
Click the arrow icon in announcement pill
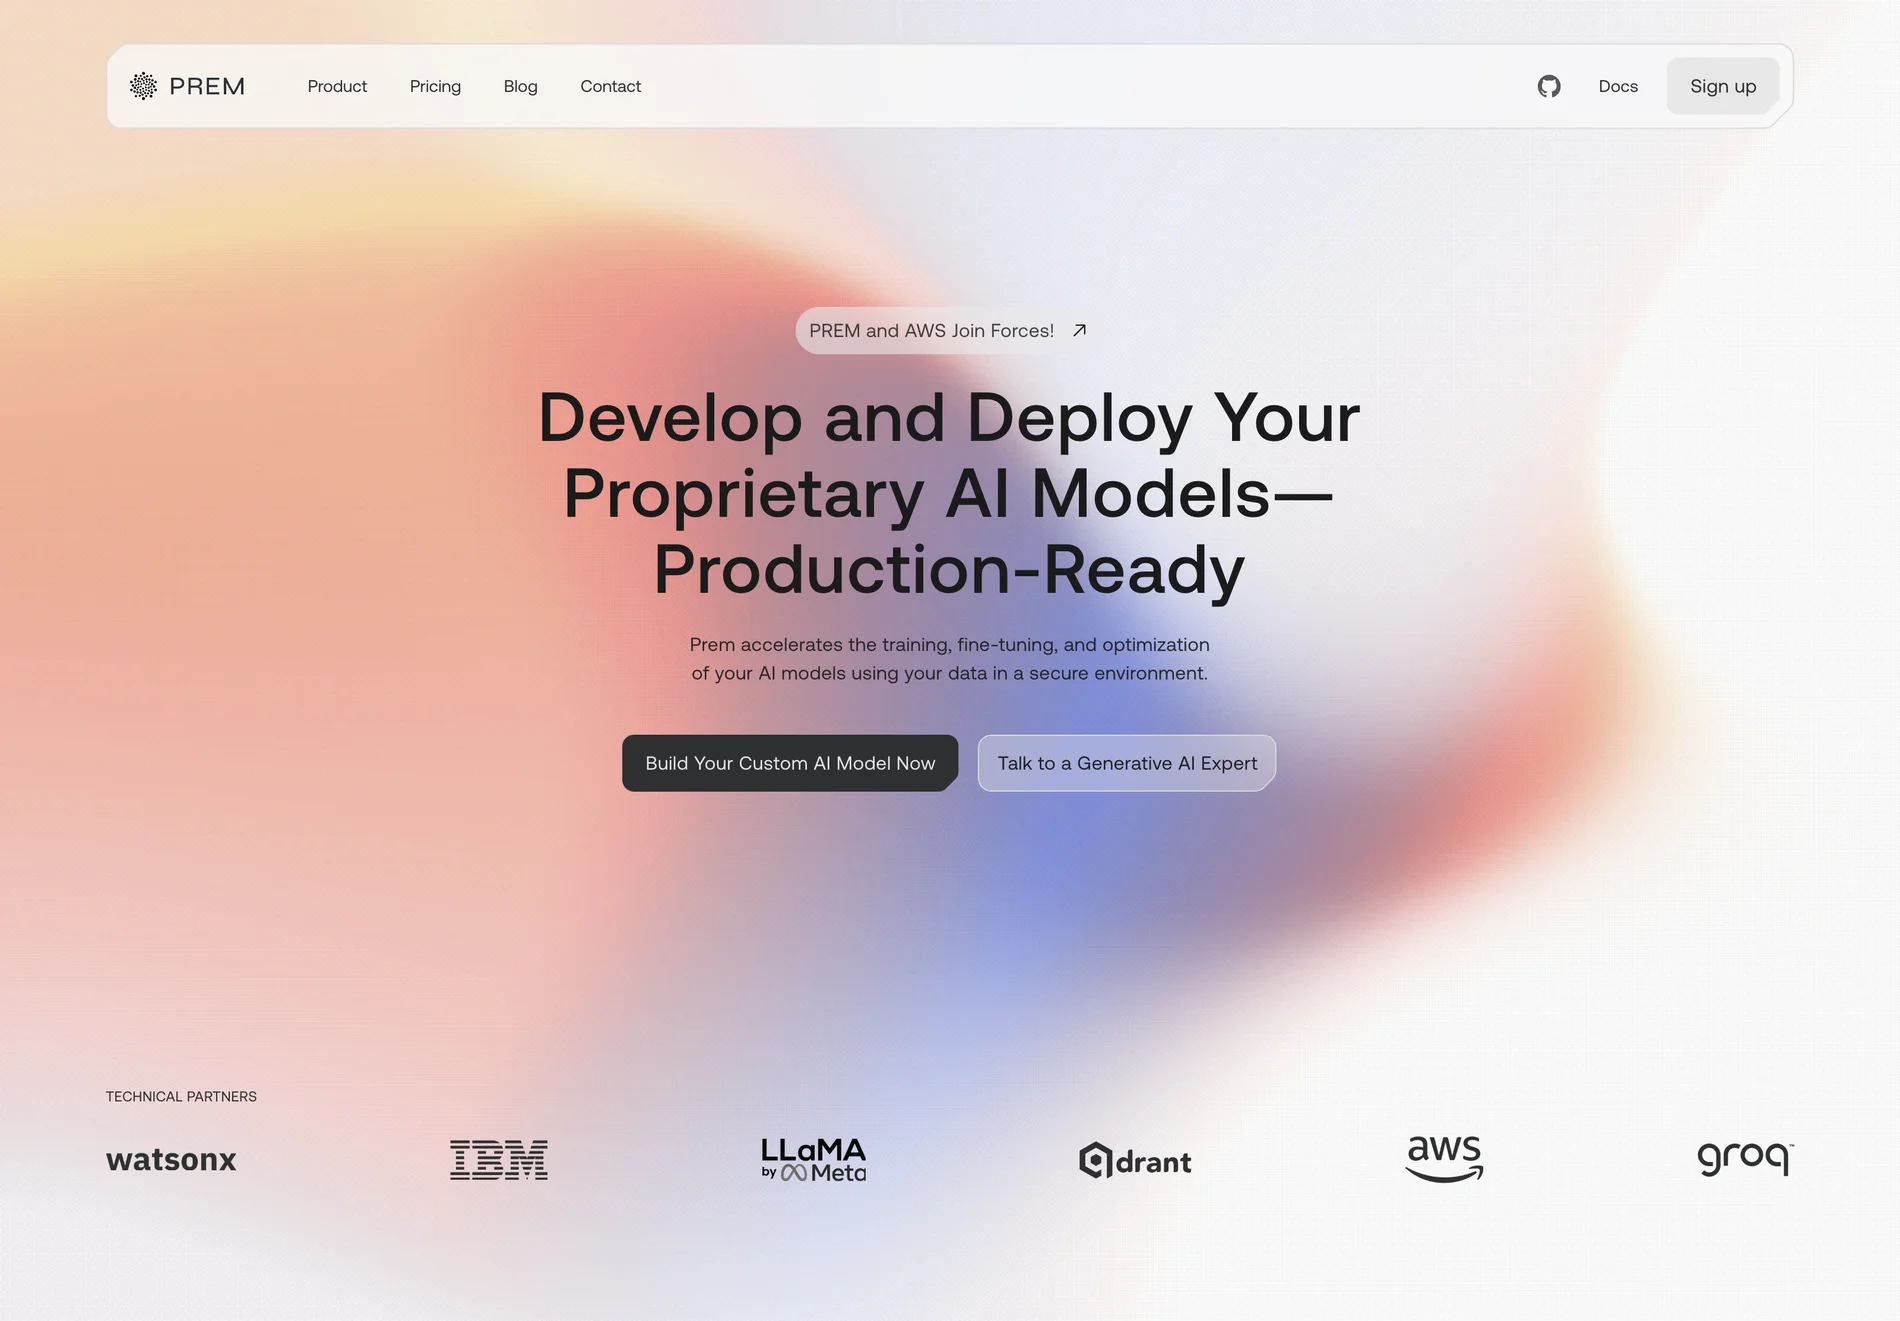coord(1079,330)
